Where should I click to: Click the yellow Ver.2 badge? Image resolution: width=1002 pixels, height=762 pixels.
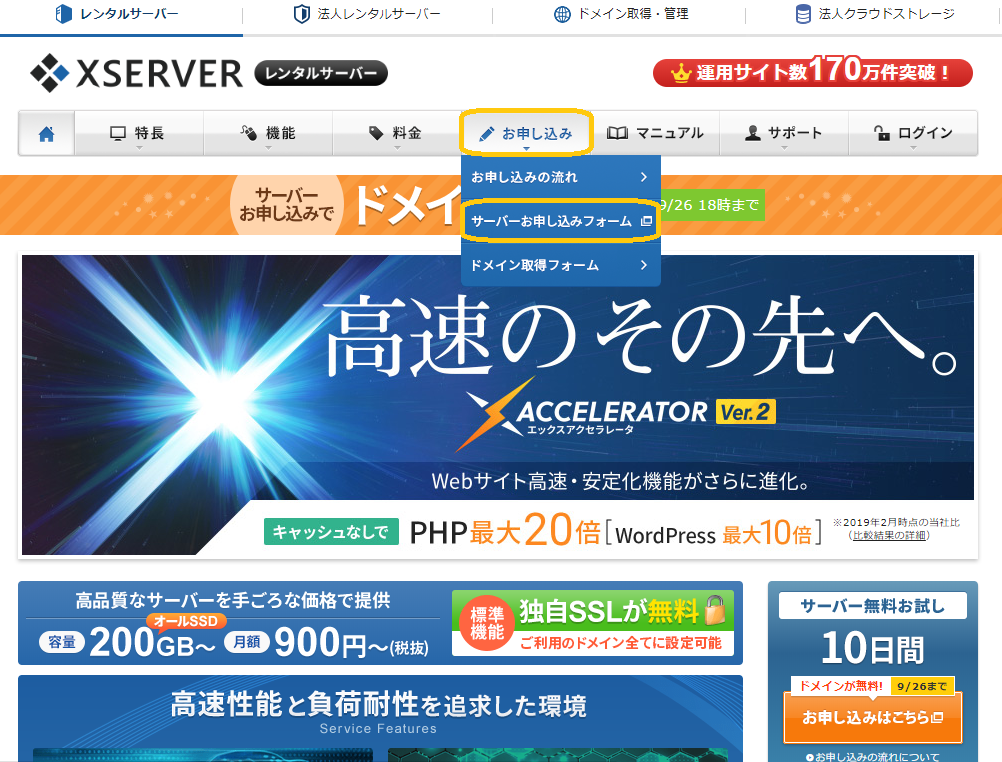(746, 412)
